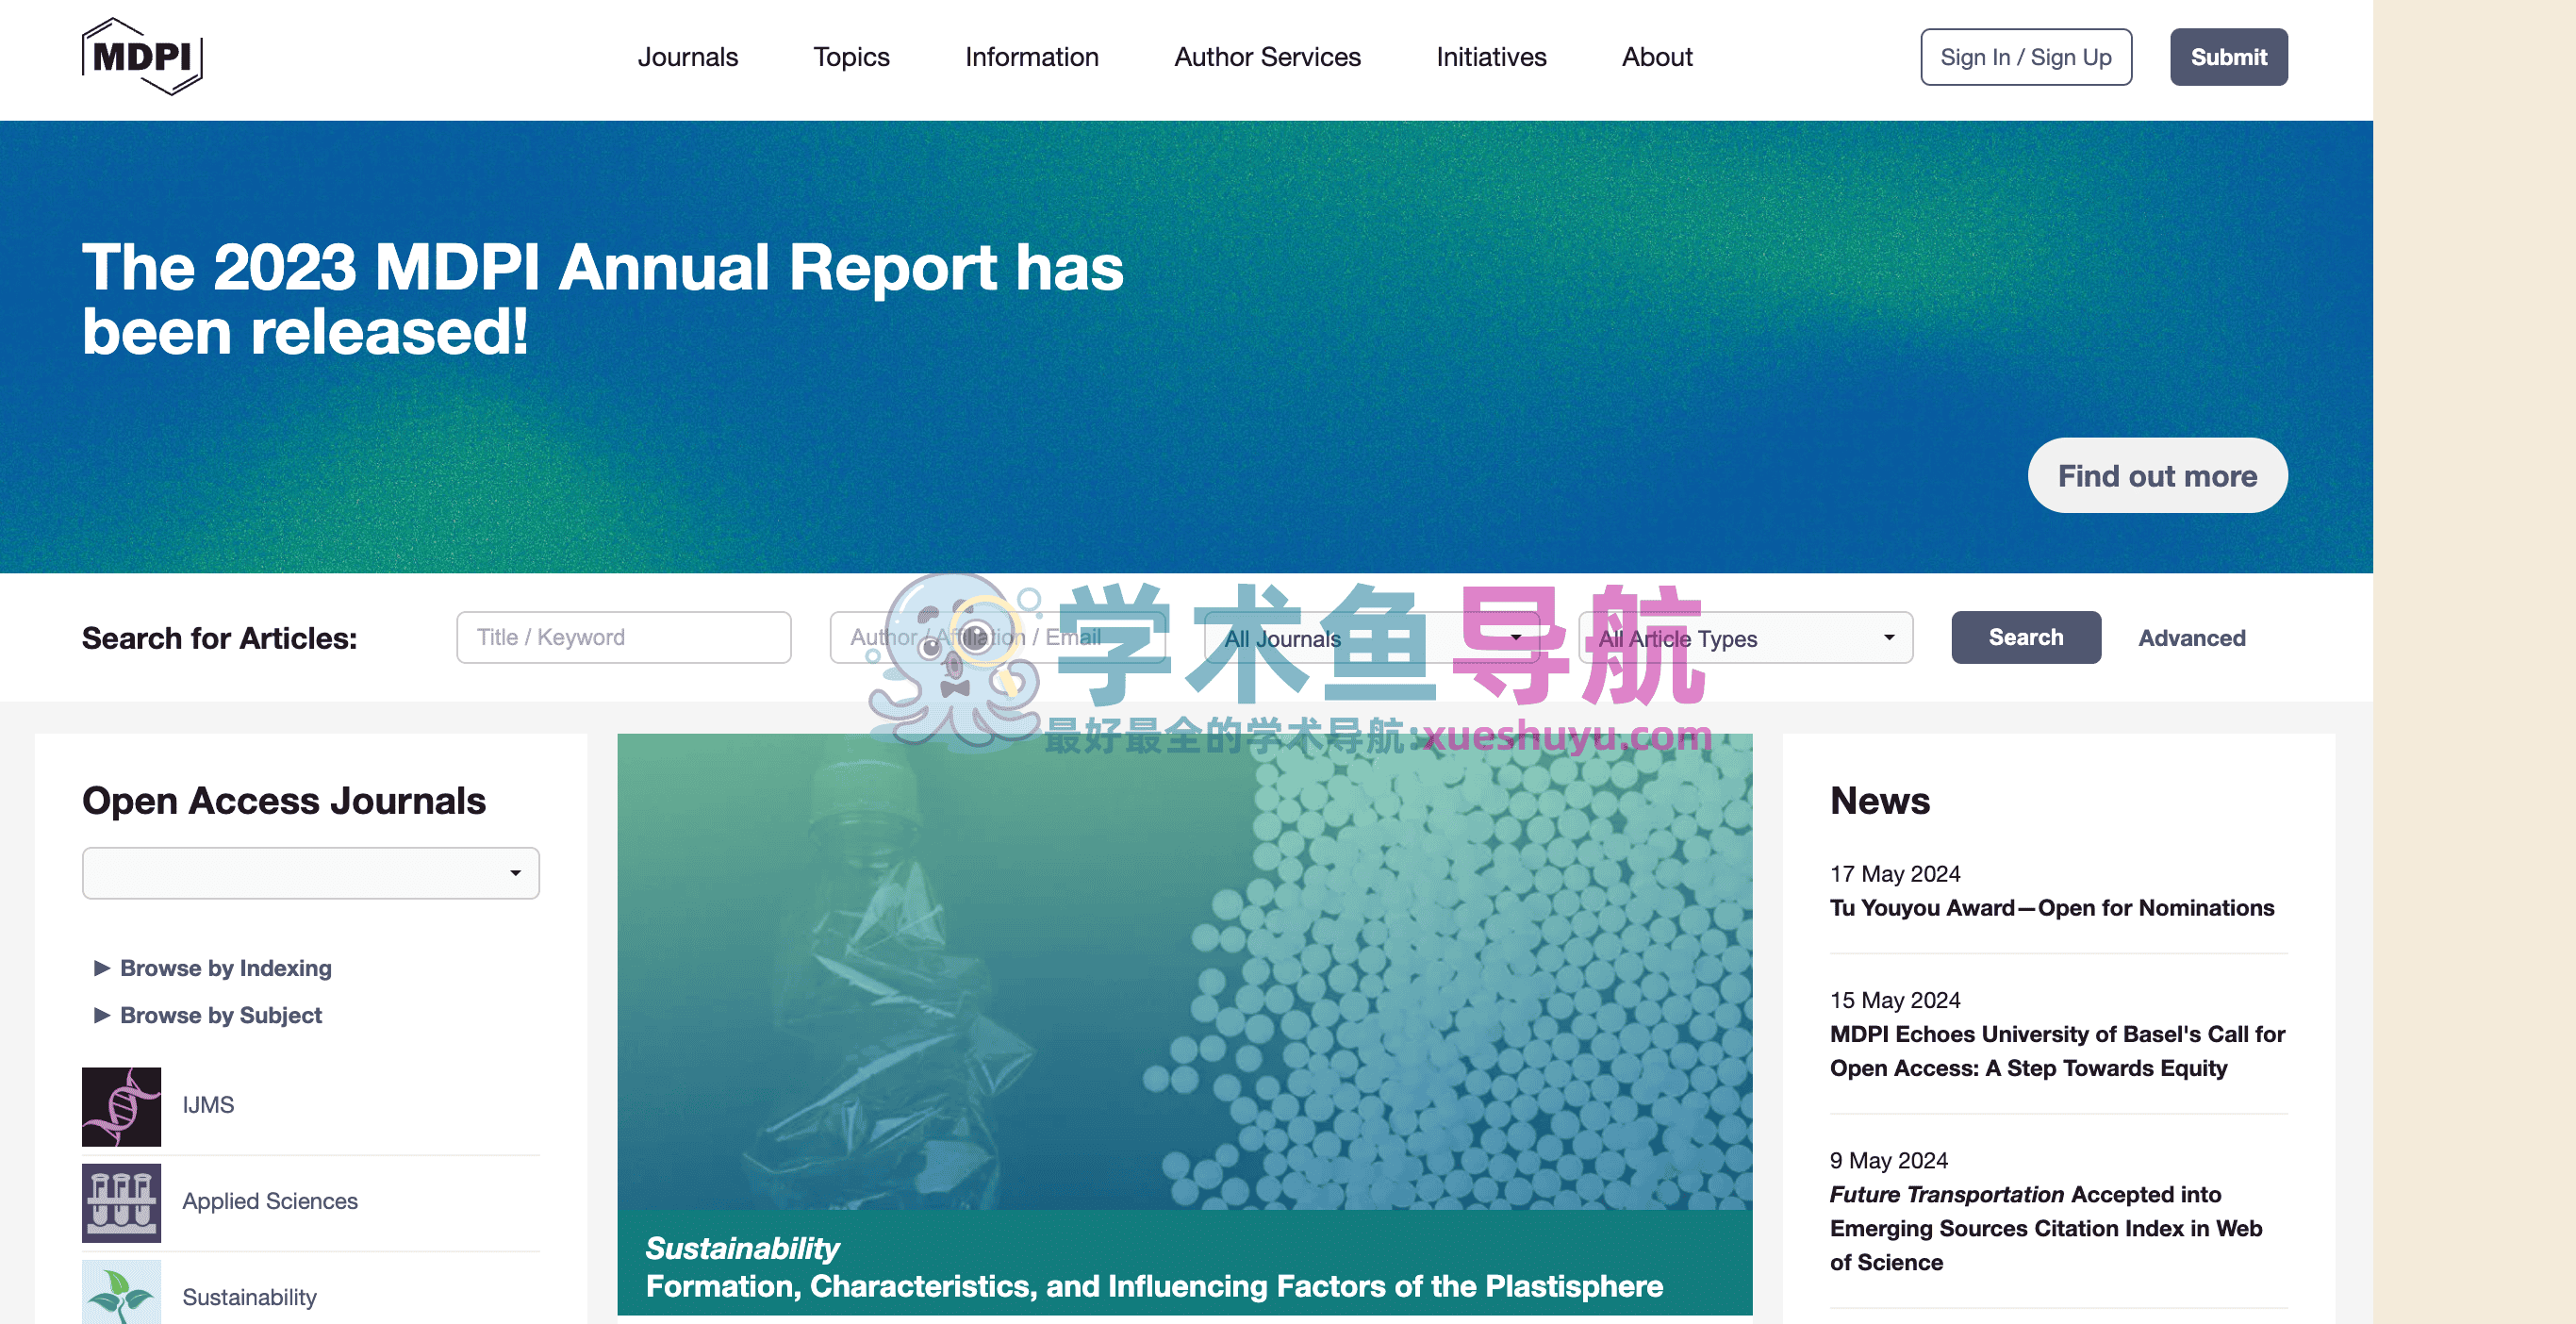Open the Author Services menu
This screenshot has height=1324, width=2576.
coord(1267,57)
